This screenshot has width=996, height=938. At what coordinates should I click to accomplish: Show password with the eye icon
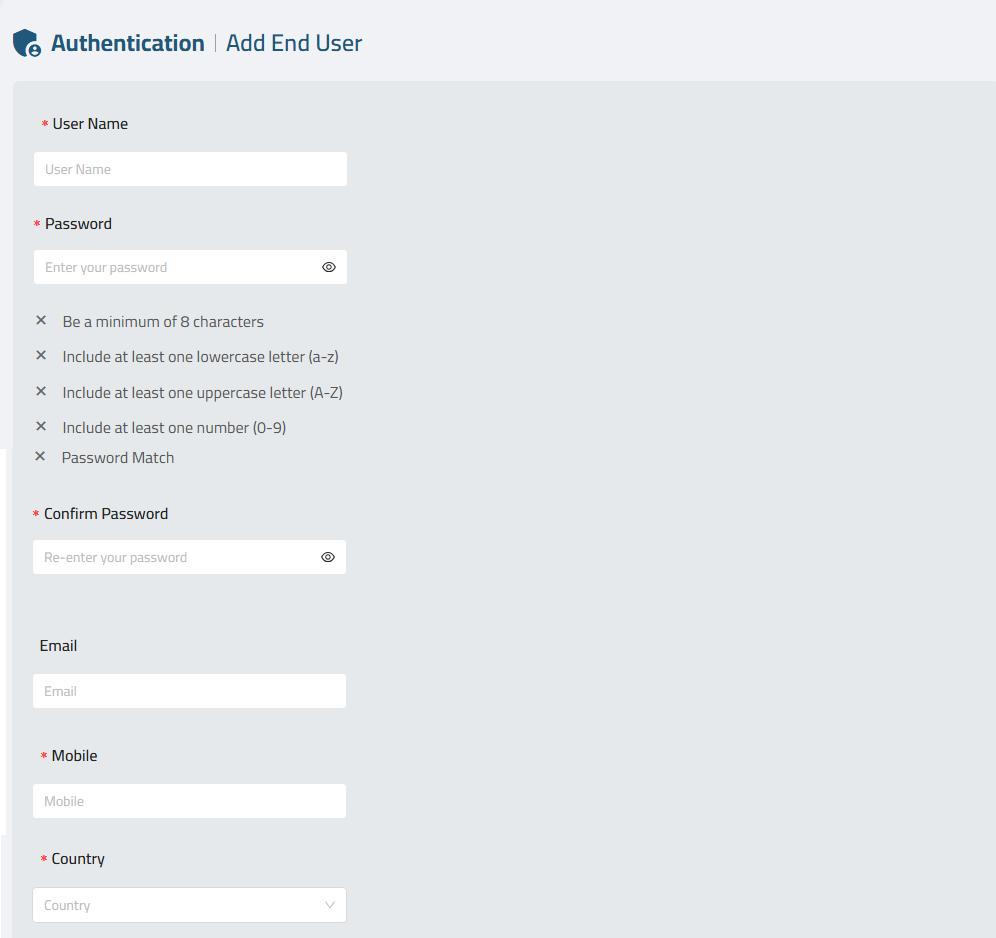click(x=328, y=267)
